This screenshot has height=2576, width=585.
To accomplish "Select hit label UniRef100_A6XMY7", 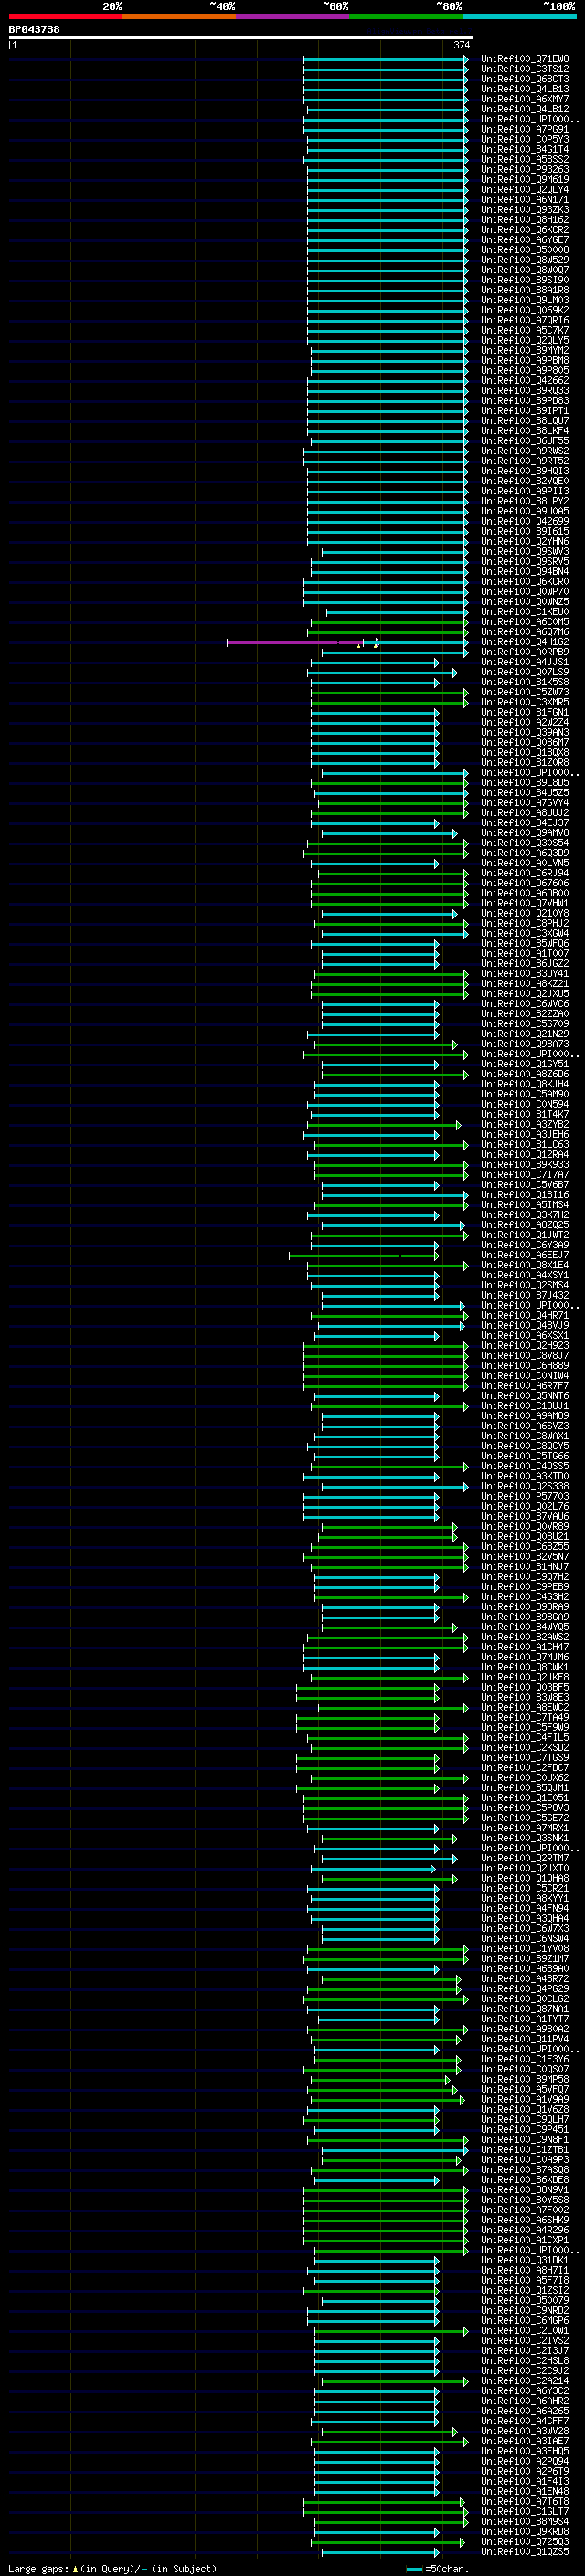I will coord(525,99).
